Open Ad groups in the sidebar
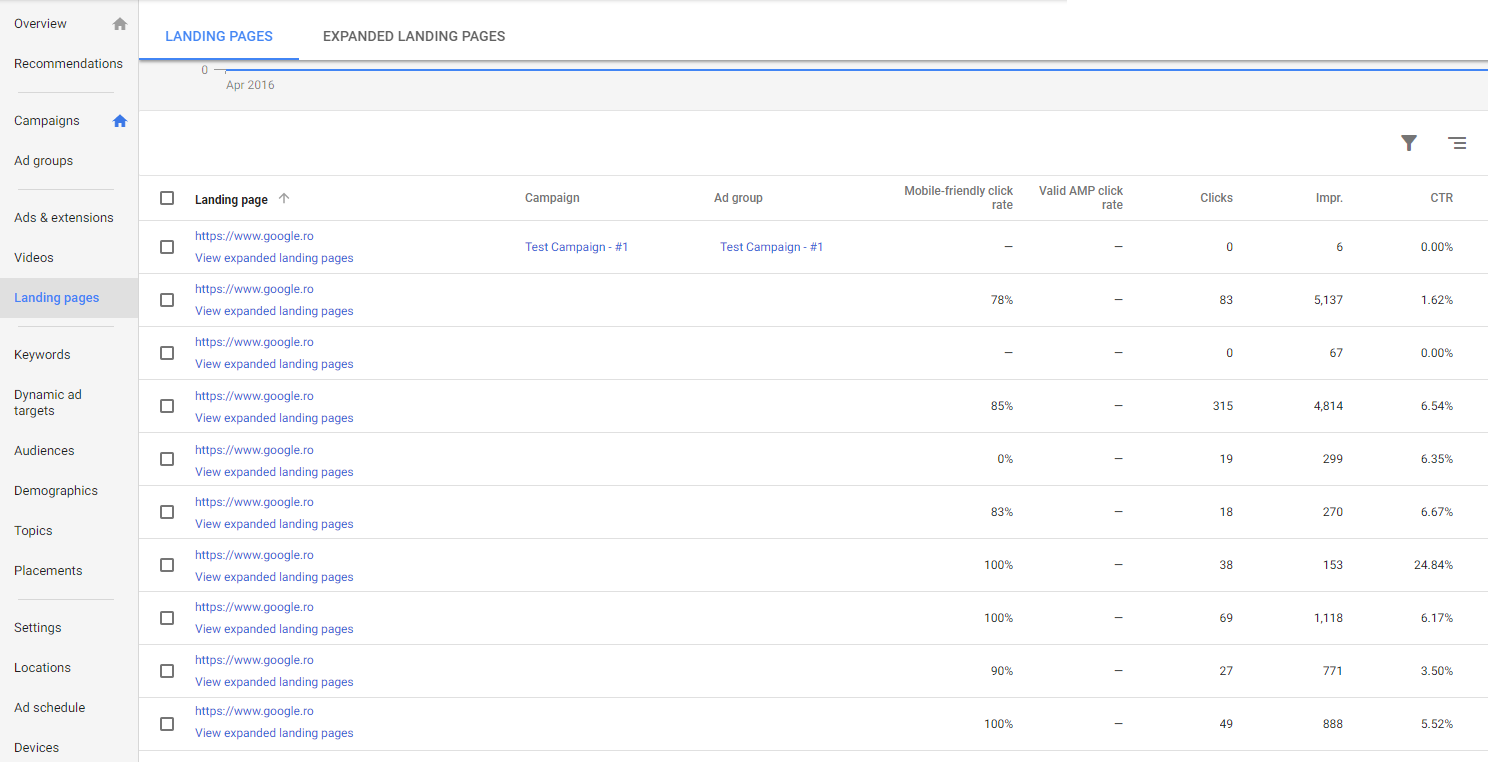The image size is (1488, 762). [43, 161]
